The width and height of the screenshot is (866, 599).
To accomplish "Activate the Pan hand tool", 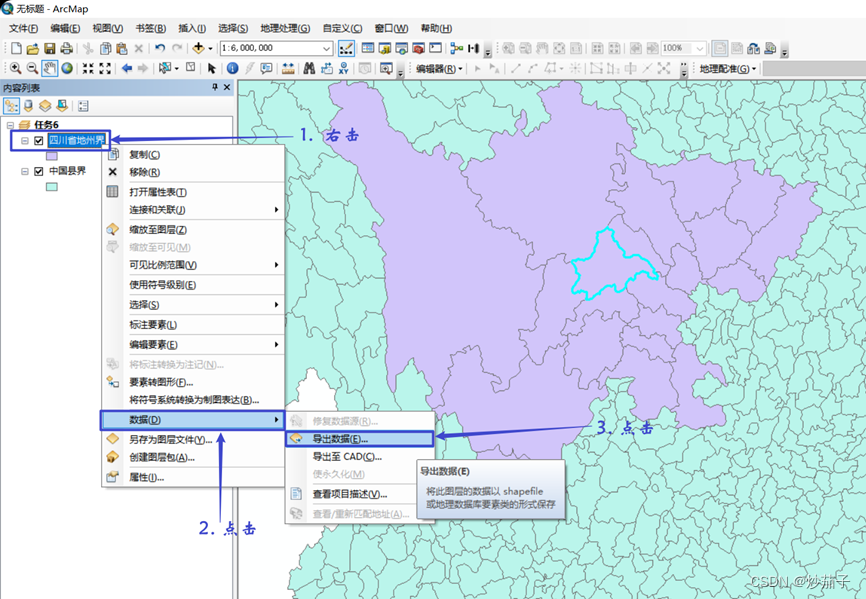I will 50,68.
